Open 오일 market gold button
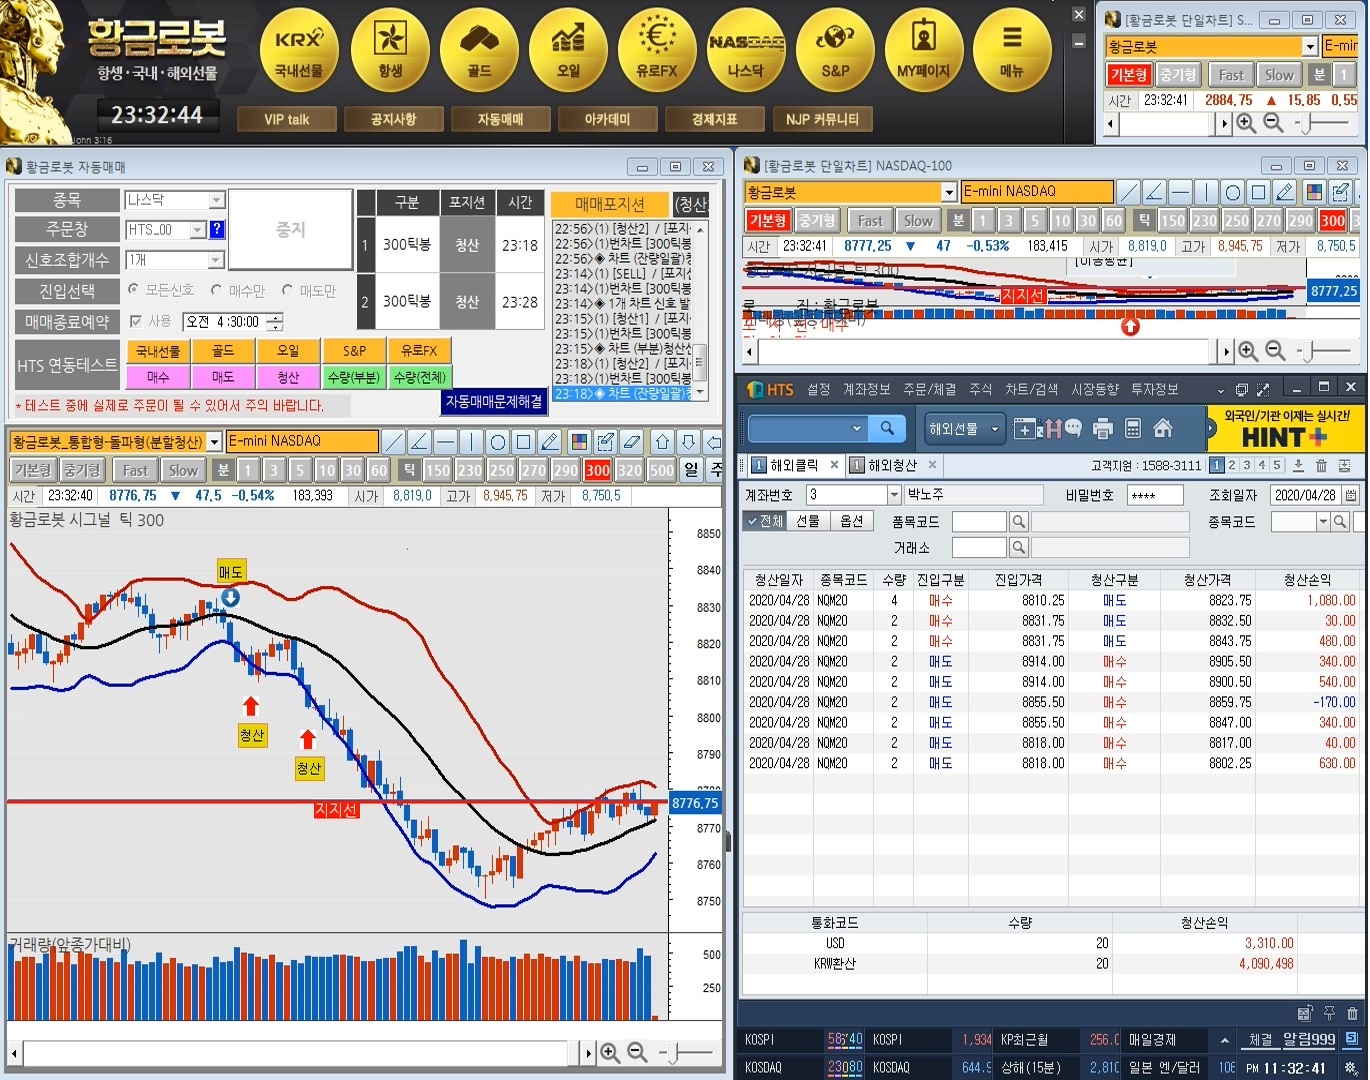The image size is (1370, 1080). [568, 50]
